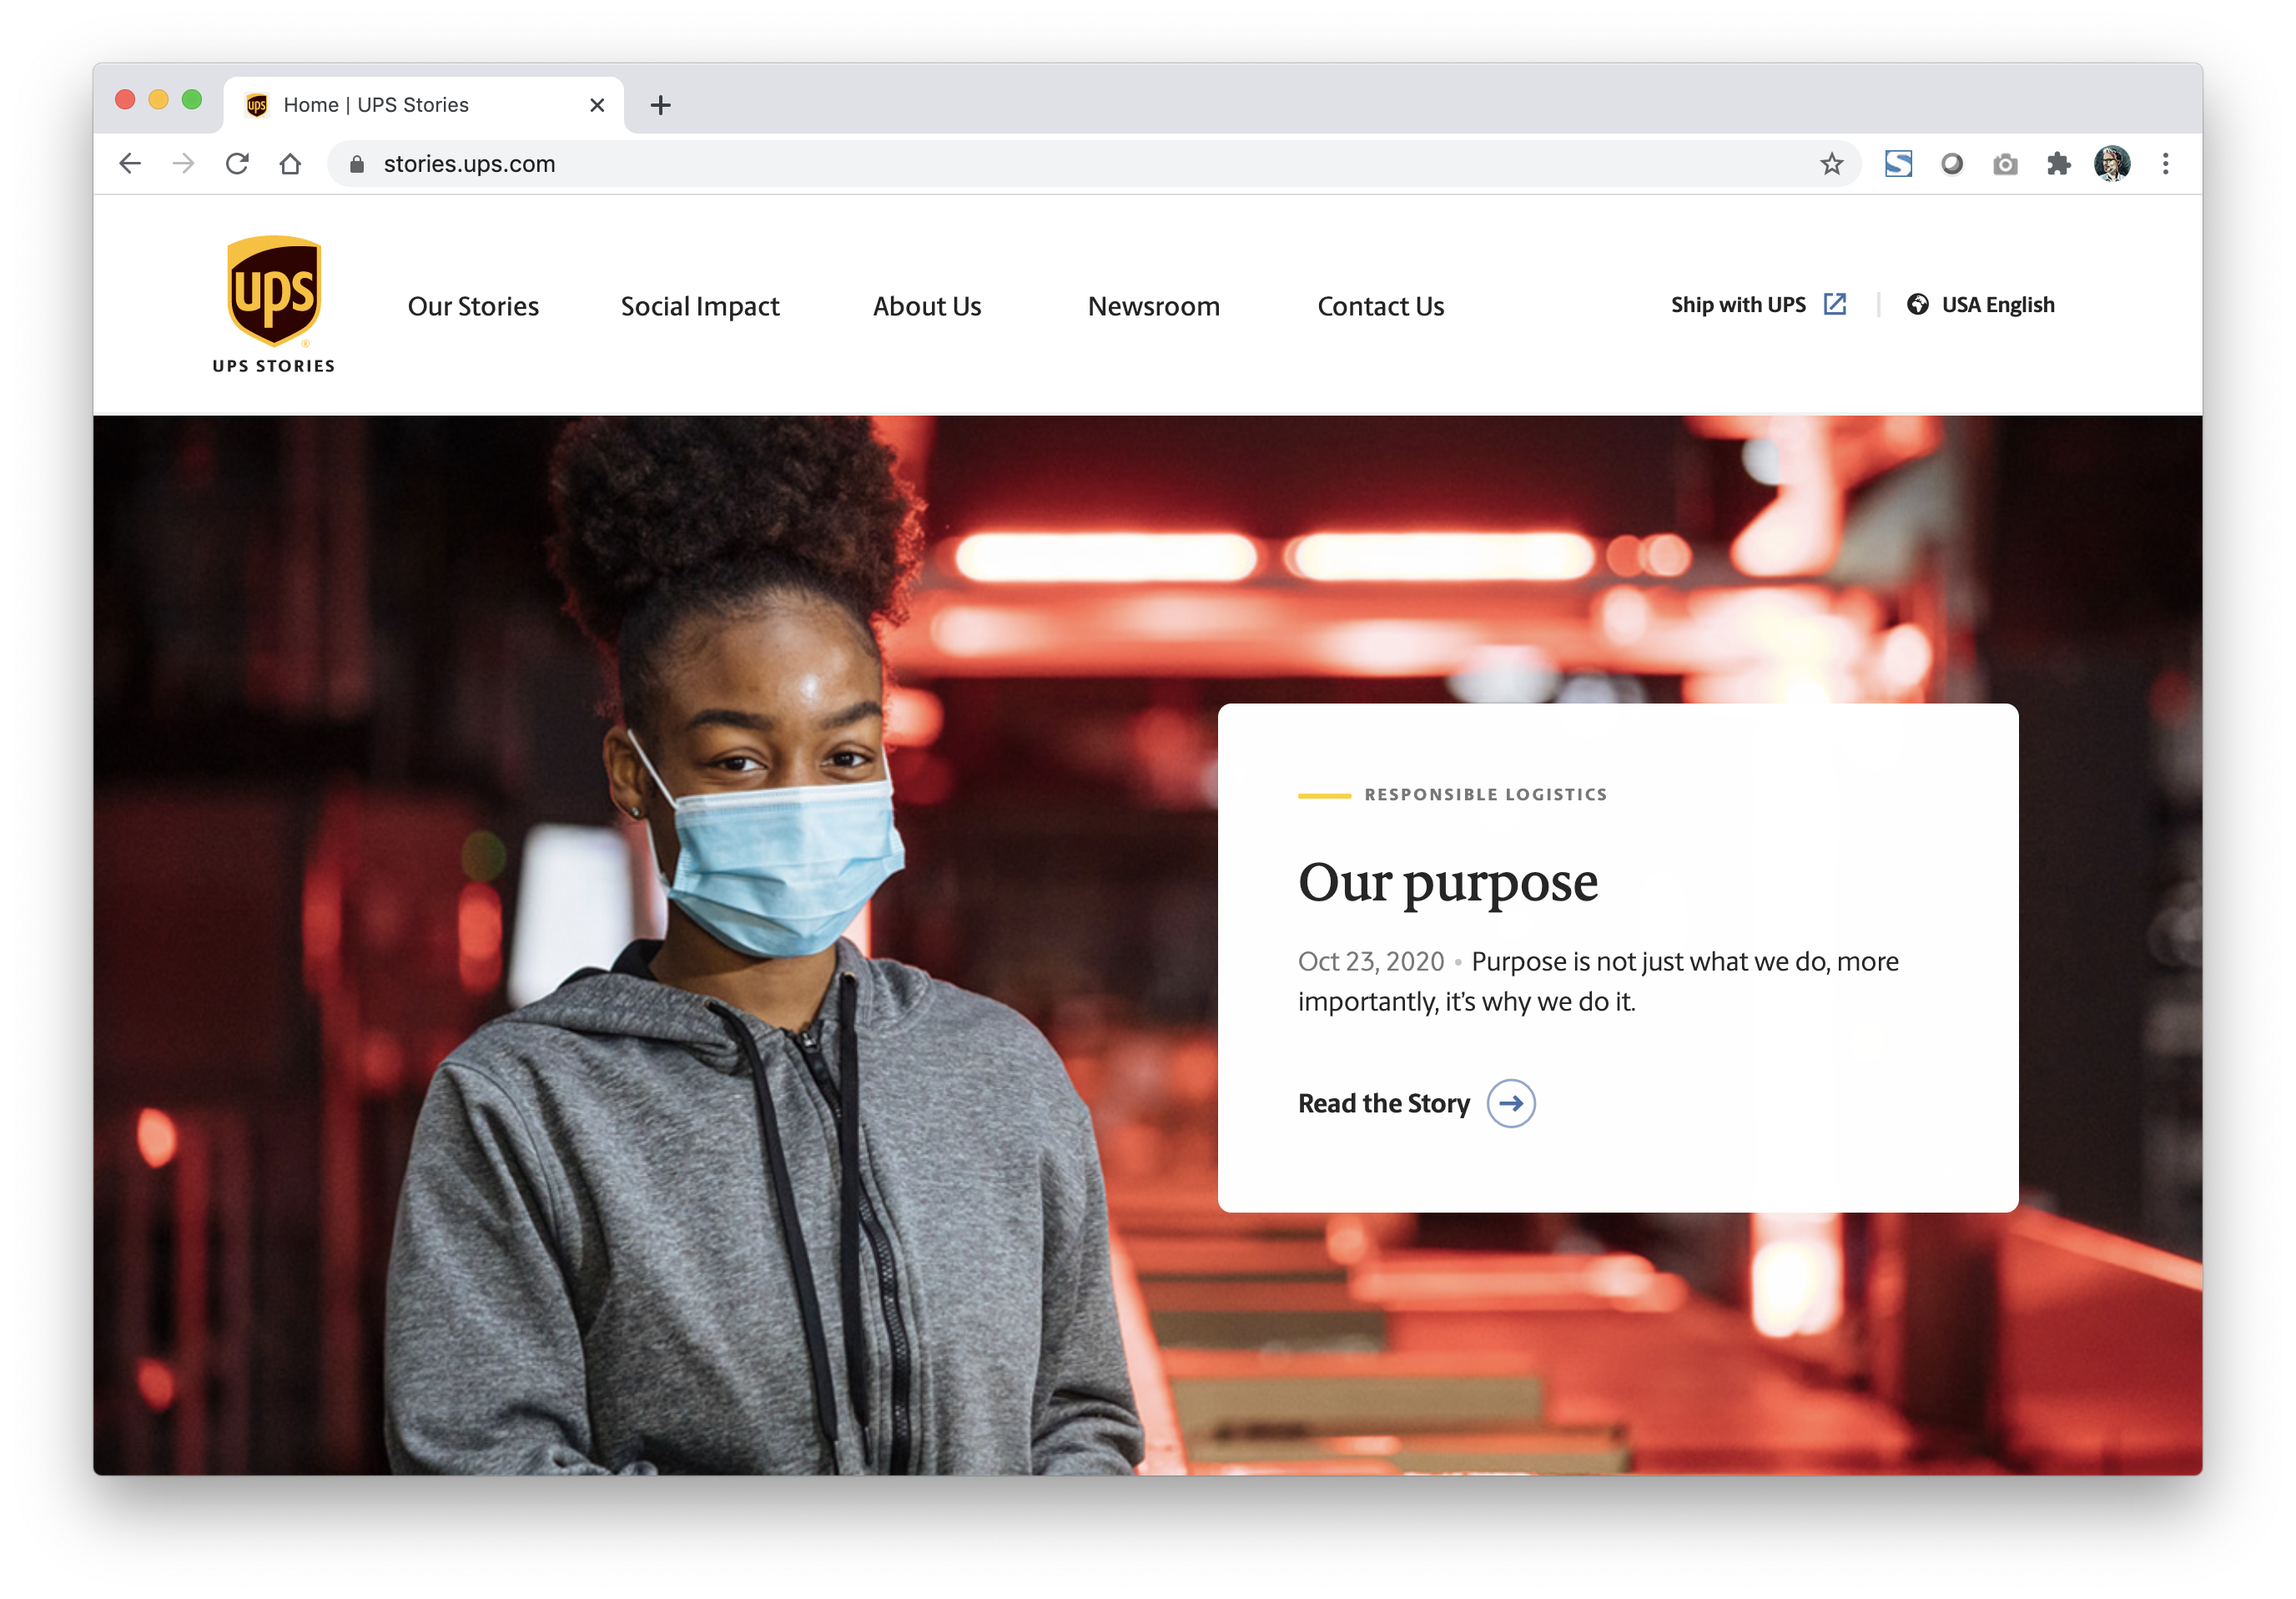Open a new browser tab

pos(660,105)
